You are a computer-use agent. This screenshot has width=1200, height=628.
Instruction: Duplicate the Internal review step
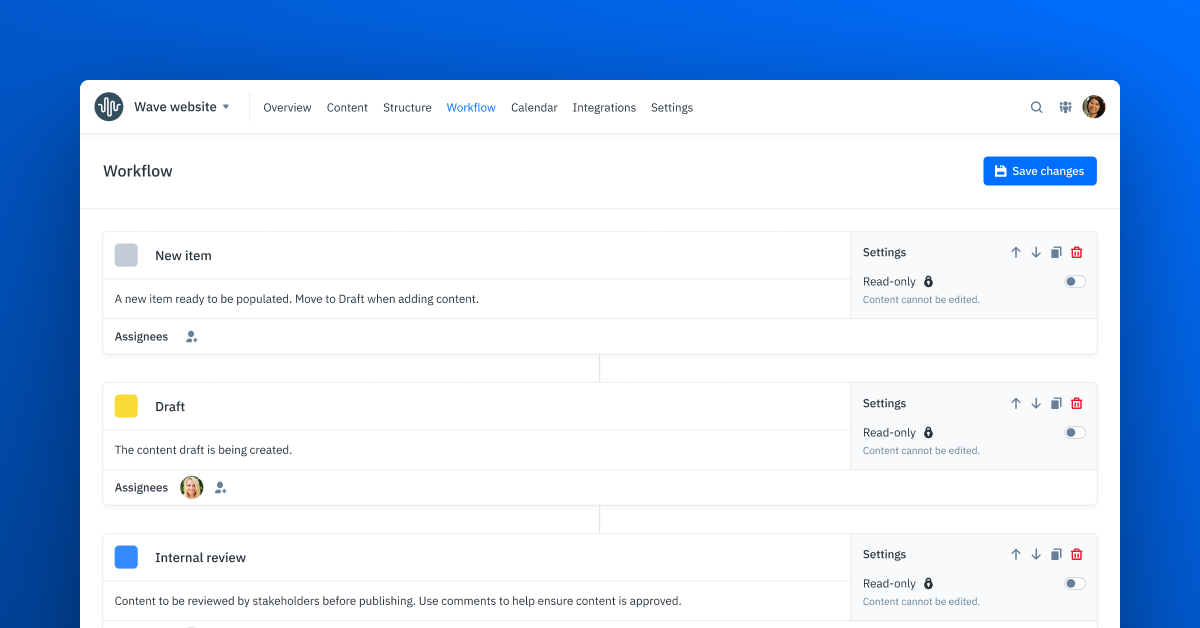point(1056,554)
